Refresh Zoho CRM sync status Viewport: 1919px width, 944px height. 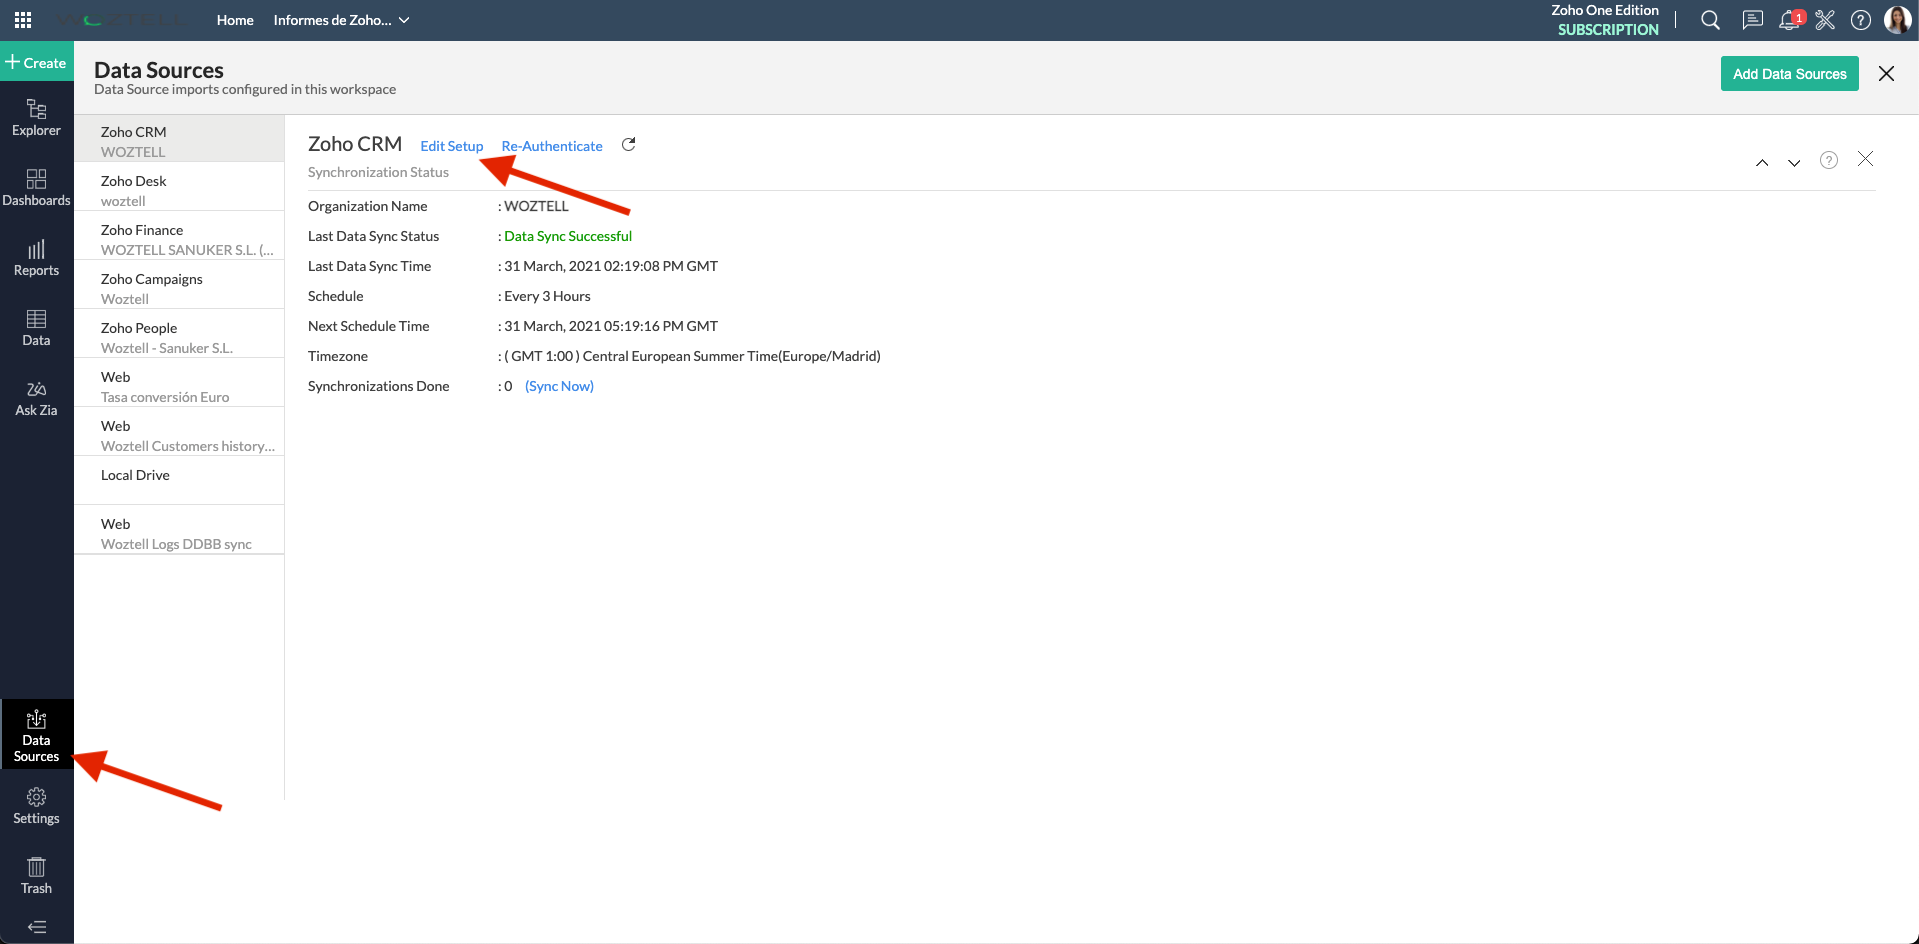(629, 145)
